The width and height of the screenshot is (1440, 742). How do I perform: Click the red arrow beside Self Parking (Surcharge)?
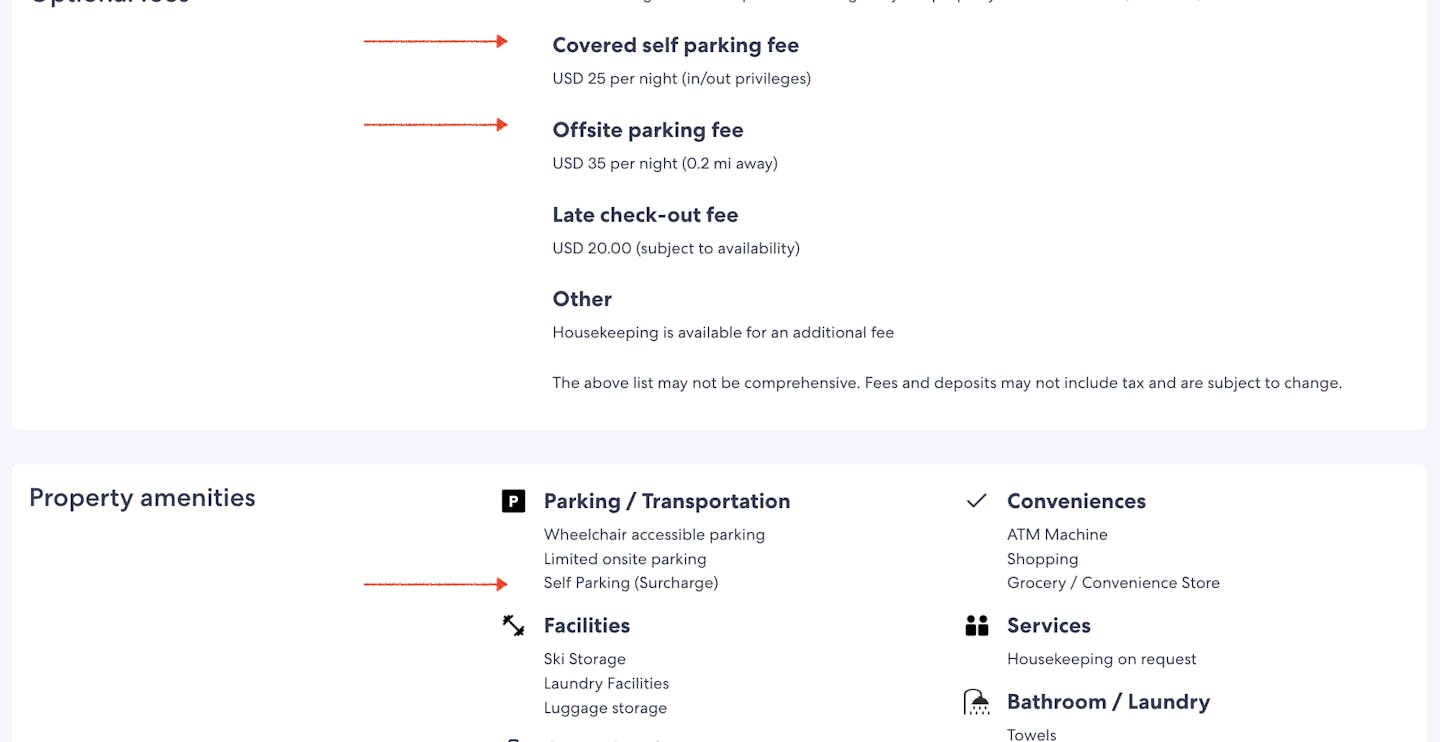click(x=435, y=584)
